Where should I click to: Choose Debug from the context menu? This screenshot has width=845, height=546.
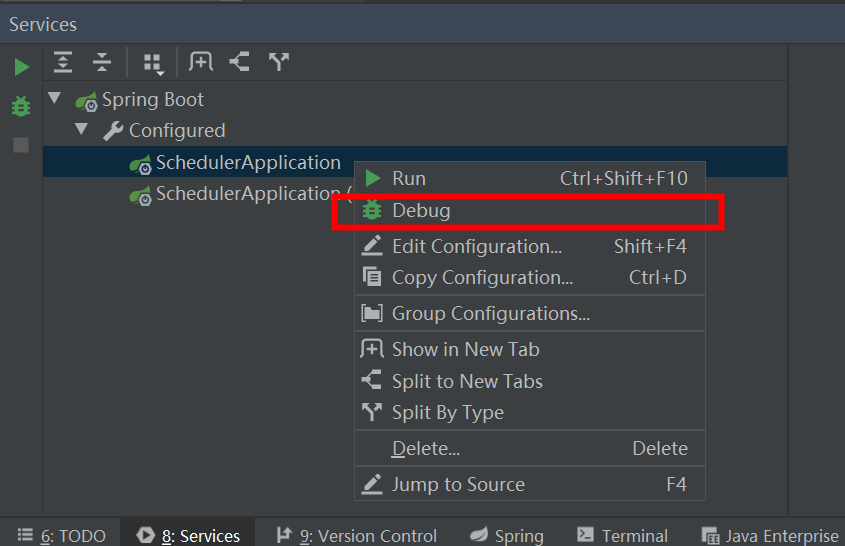click(x=530, y=211)
